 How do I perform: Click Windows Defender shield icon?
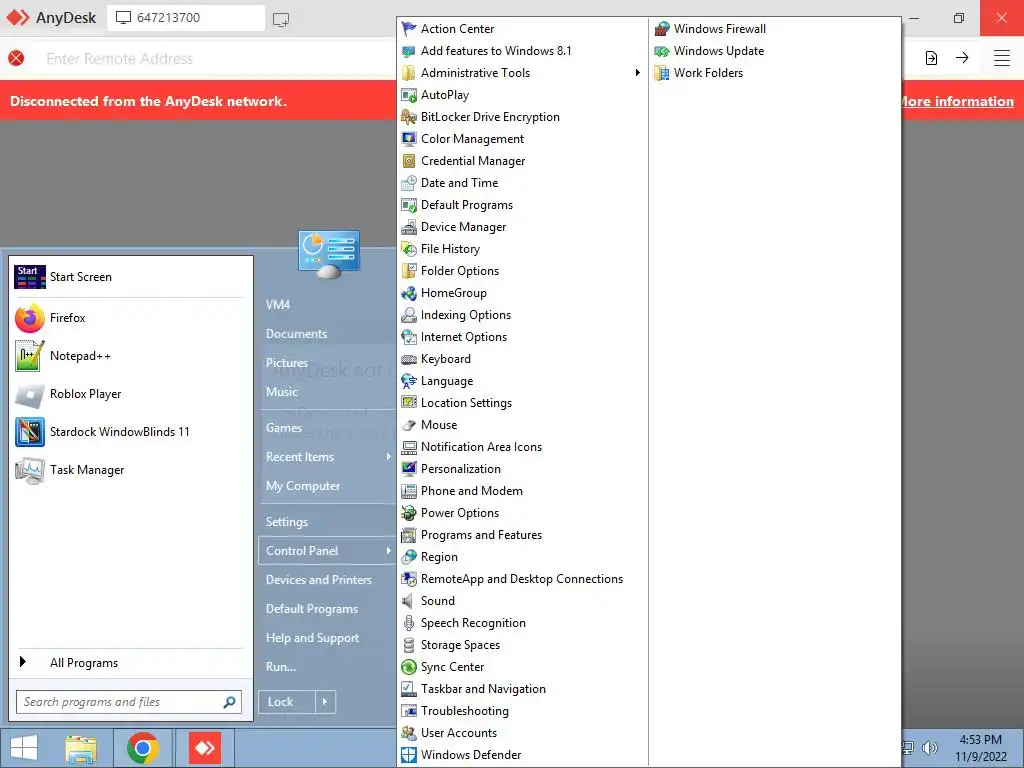pyautogui.click(x=409, y=755)
